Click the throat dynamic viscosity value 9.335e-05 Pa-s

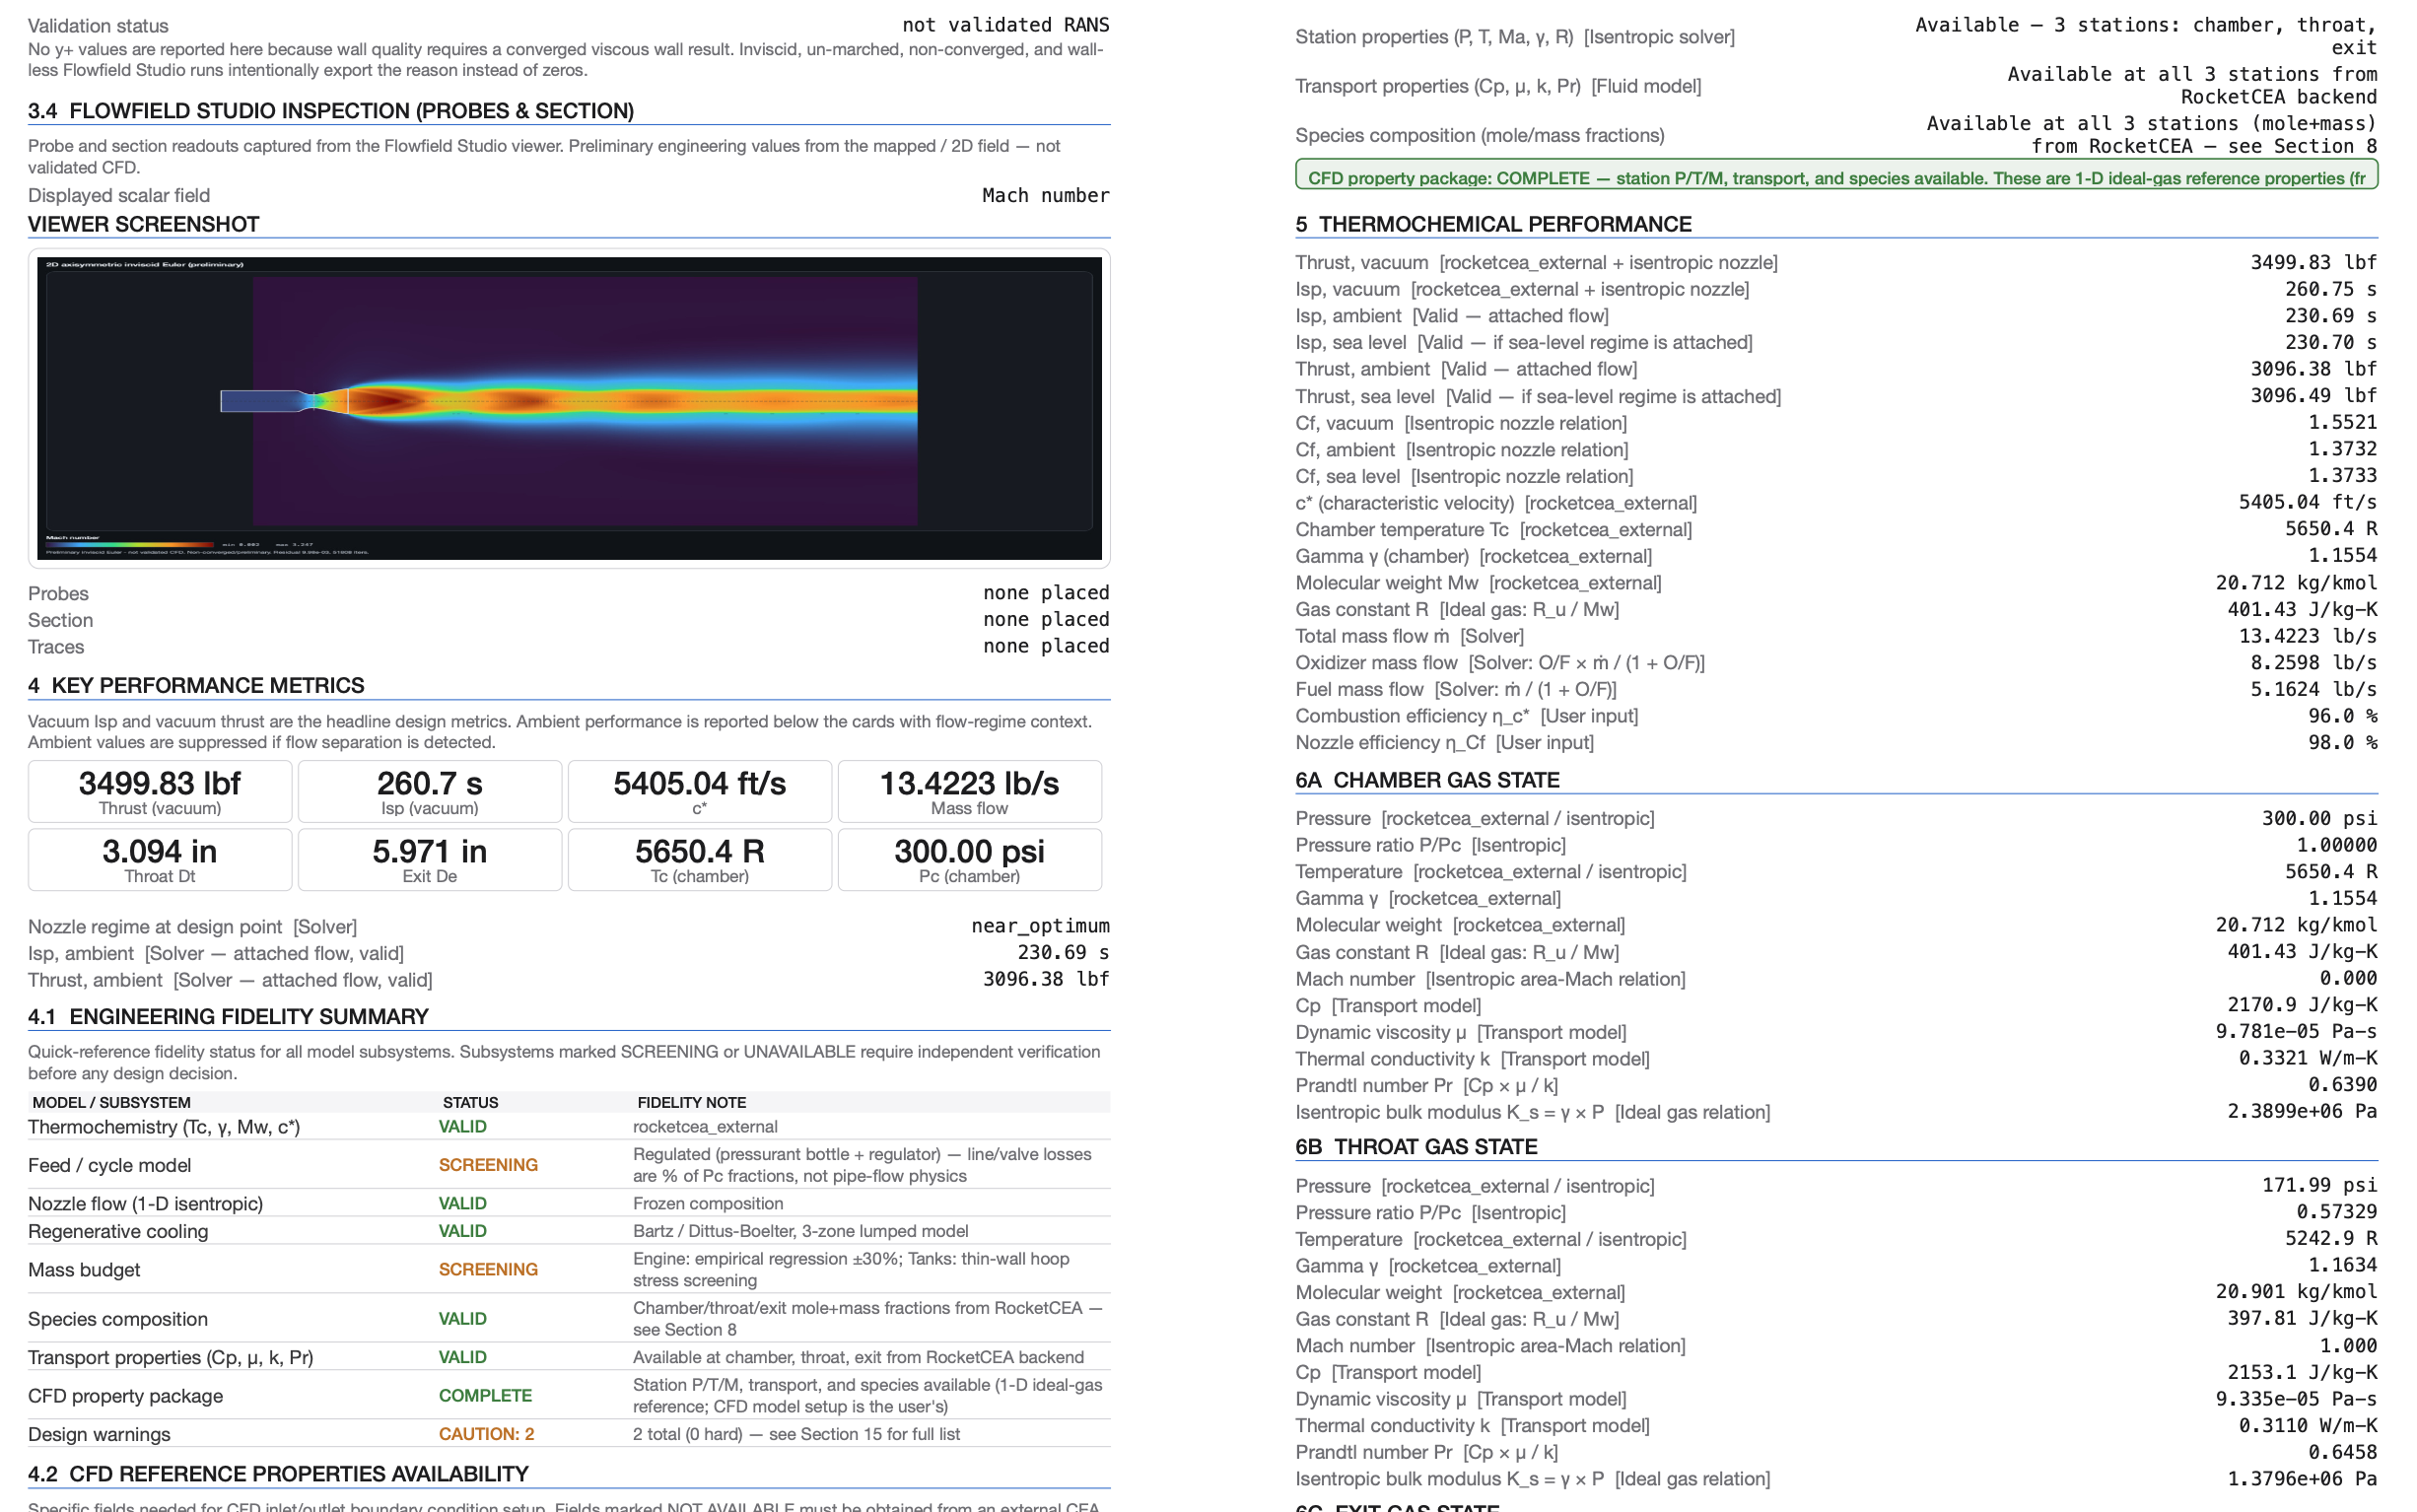pos(2296,1399)
